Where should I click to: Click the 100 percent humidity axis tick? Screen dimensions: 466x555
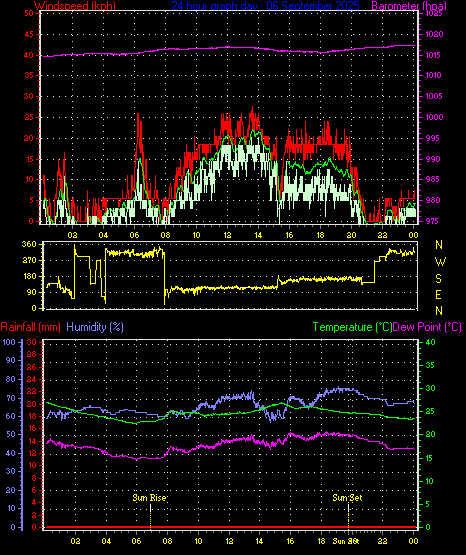pos(9,342)
